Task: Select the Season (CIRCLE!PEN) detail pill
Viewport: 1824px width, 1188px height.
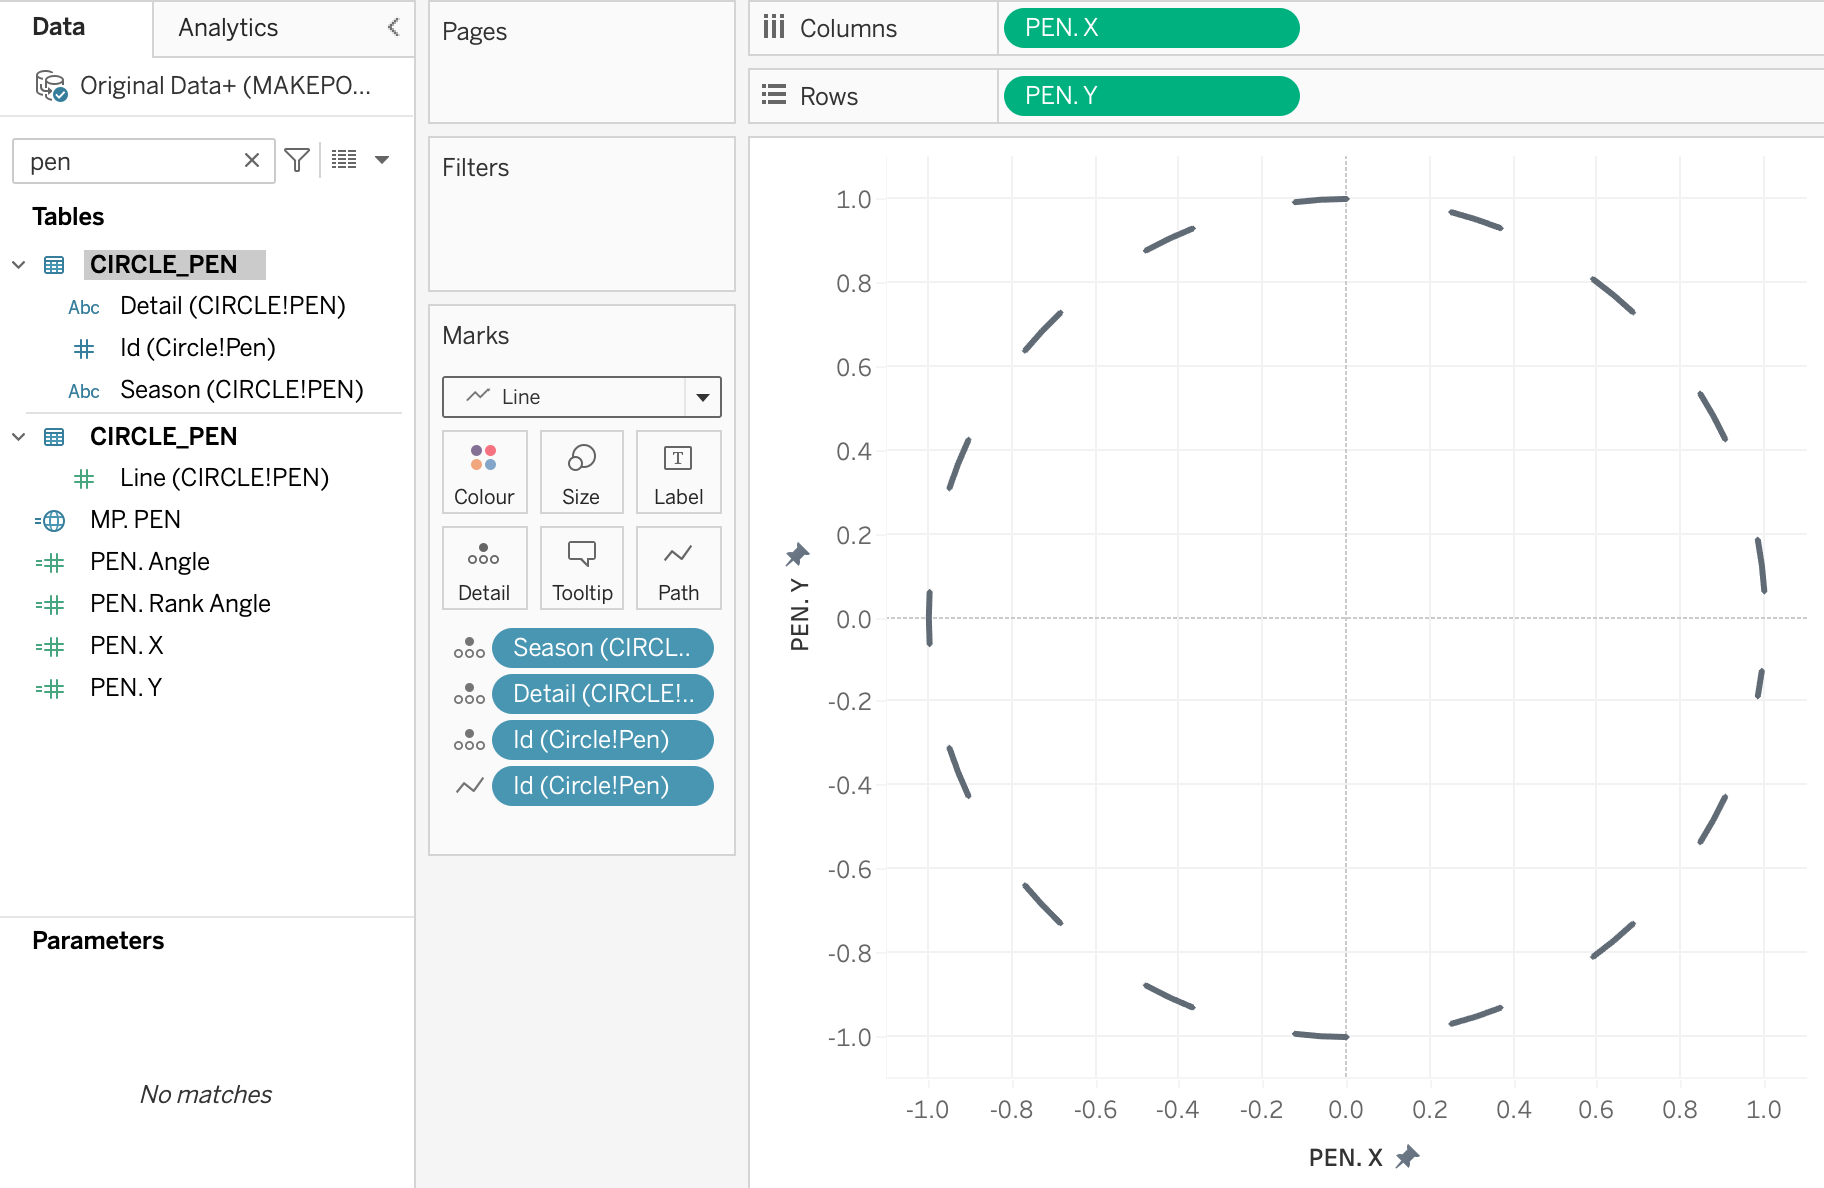Action: tap(602, 648)
